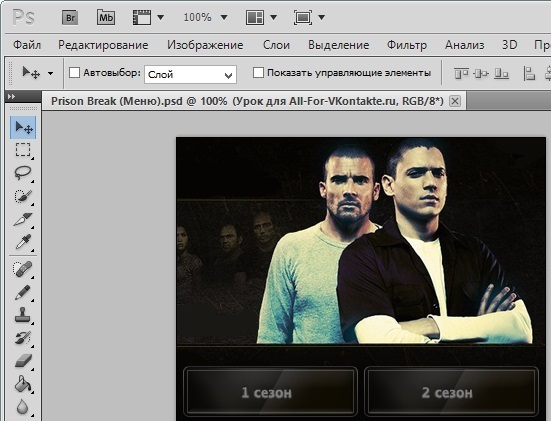Open the Редактирование menu
Viewport: 551px width, 421px height.
point(103,45)
